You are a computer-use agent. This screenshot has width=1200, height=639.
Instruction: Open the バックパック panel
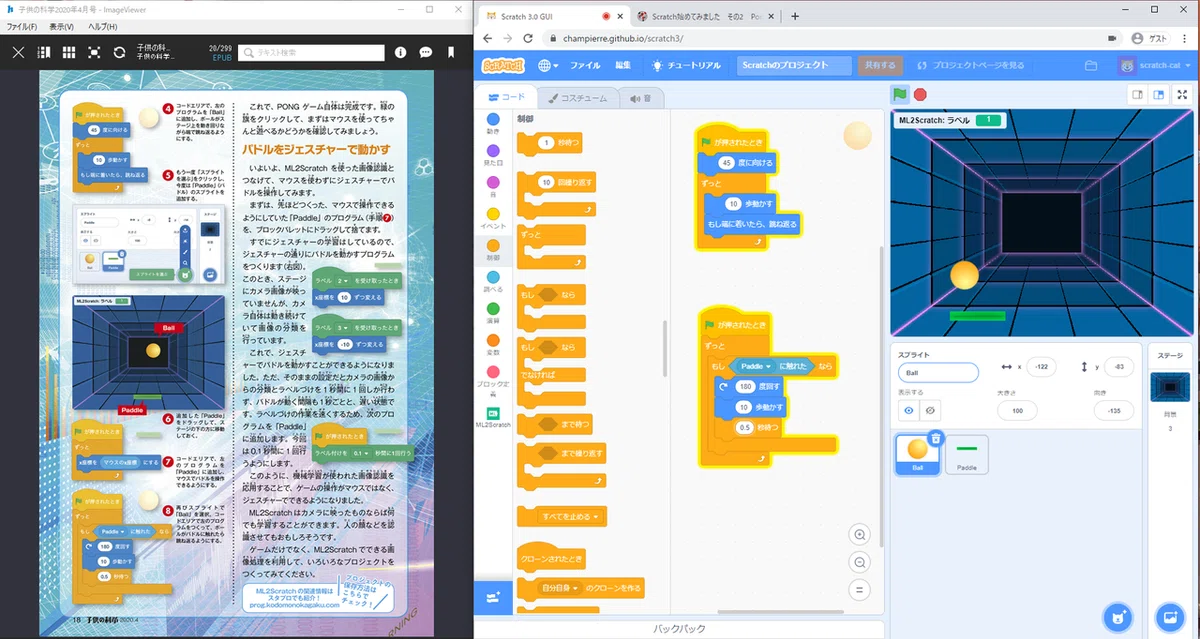[679, 628]
